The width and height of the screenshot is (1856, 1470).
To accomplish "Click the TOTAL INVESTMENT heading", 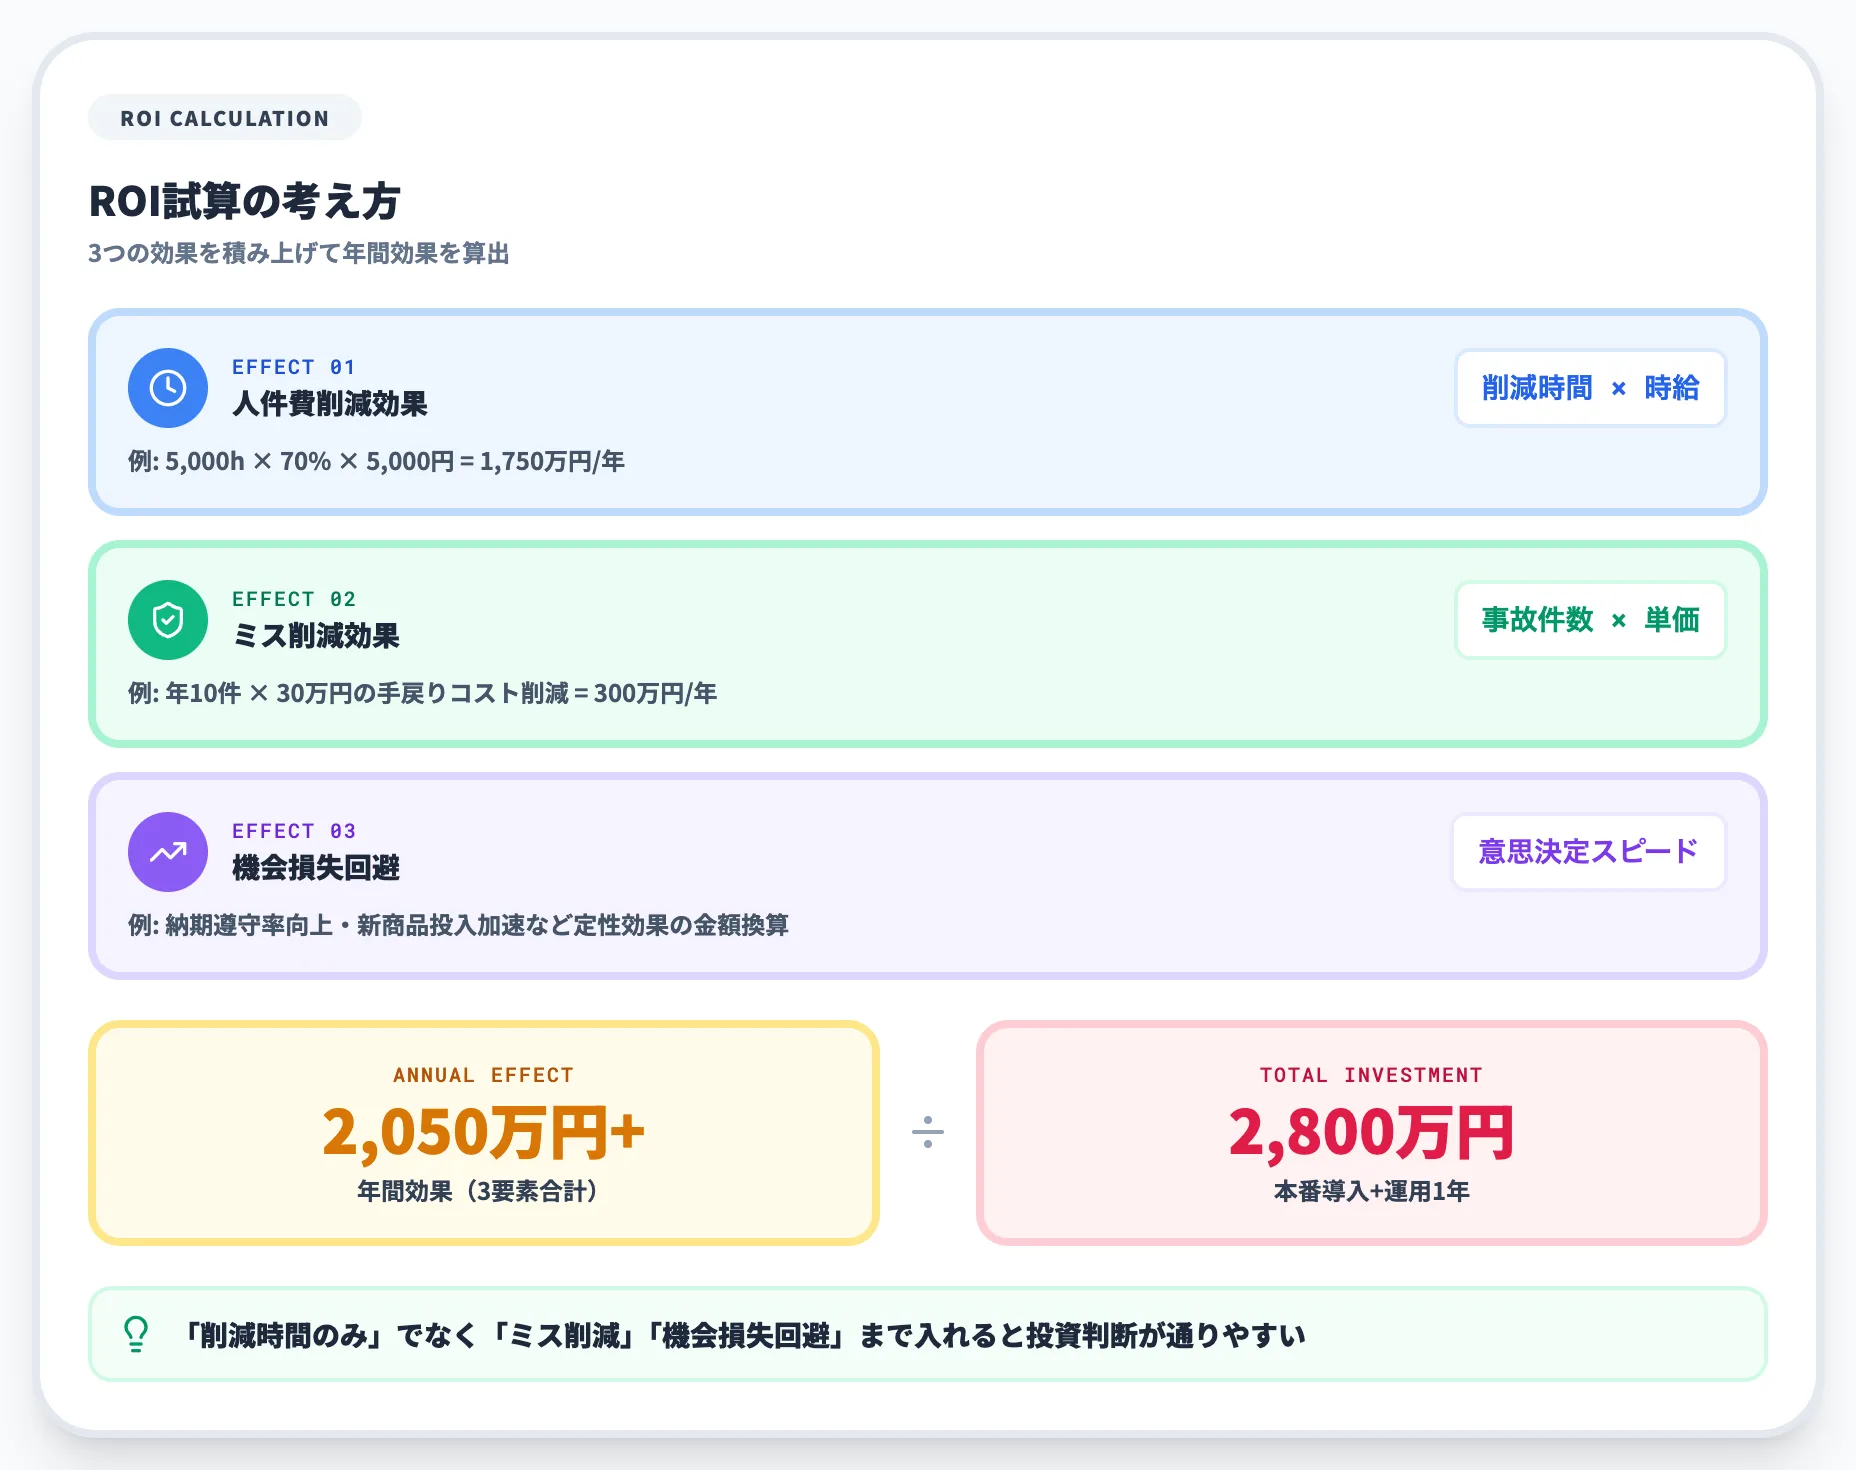I will [x=1371, y=1075].
